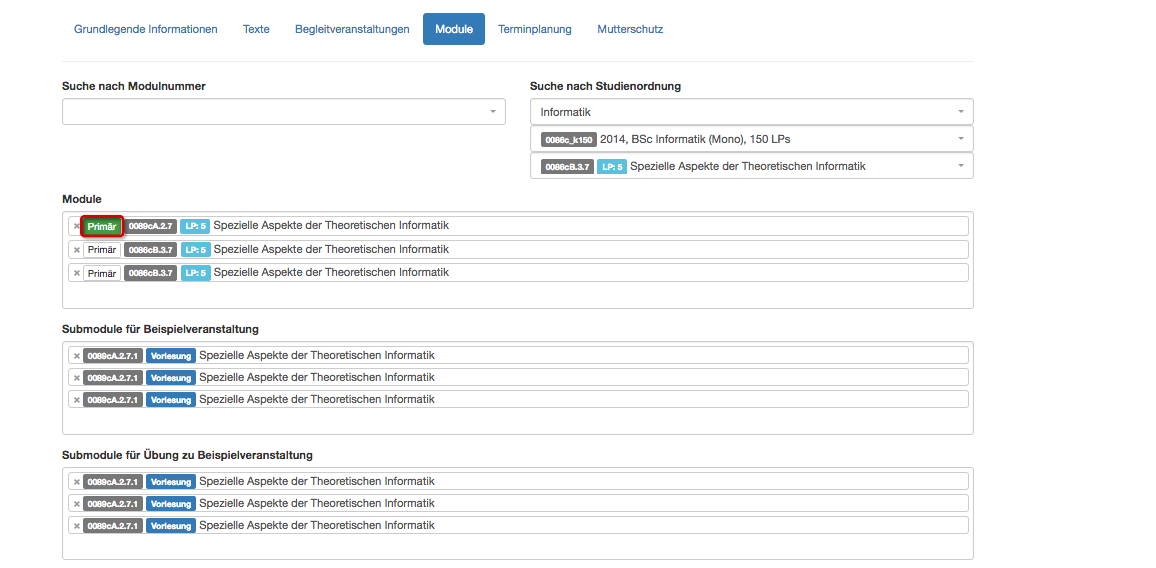The height and width of the screenshot is (568, 1156).
Task: Expand the 0086cB.3.7 module selection dropdown
Action: [x=751, y=166]
